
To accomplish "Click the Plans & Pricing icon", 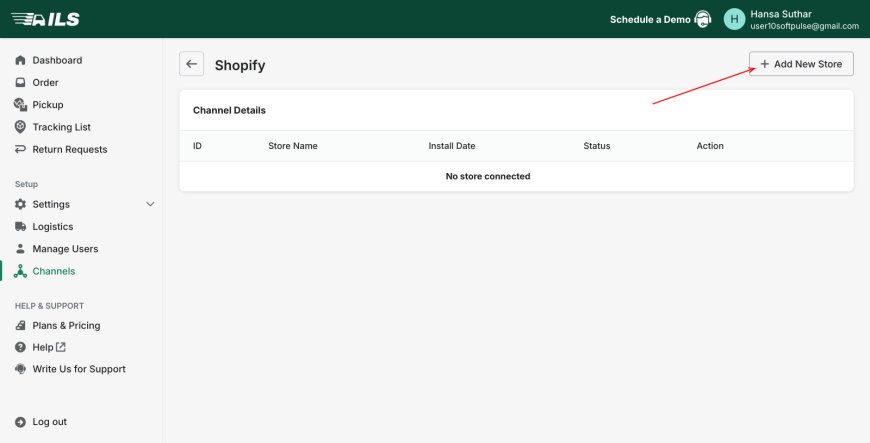I will pyautogui.click(x=21, y=325).
